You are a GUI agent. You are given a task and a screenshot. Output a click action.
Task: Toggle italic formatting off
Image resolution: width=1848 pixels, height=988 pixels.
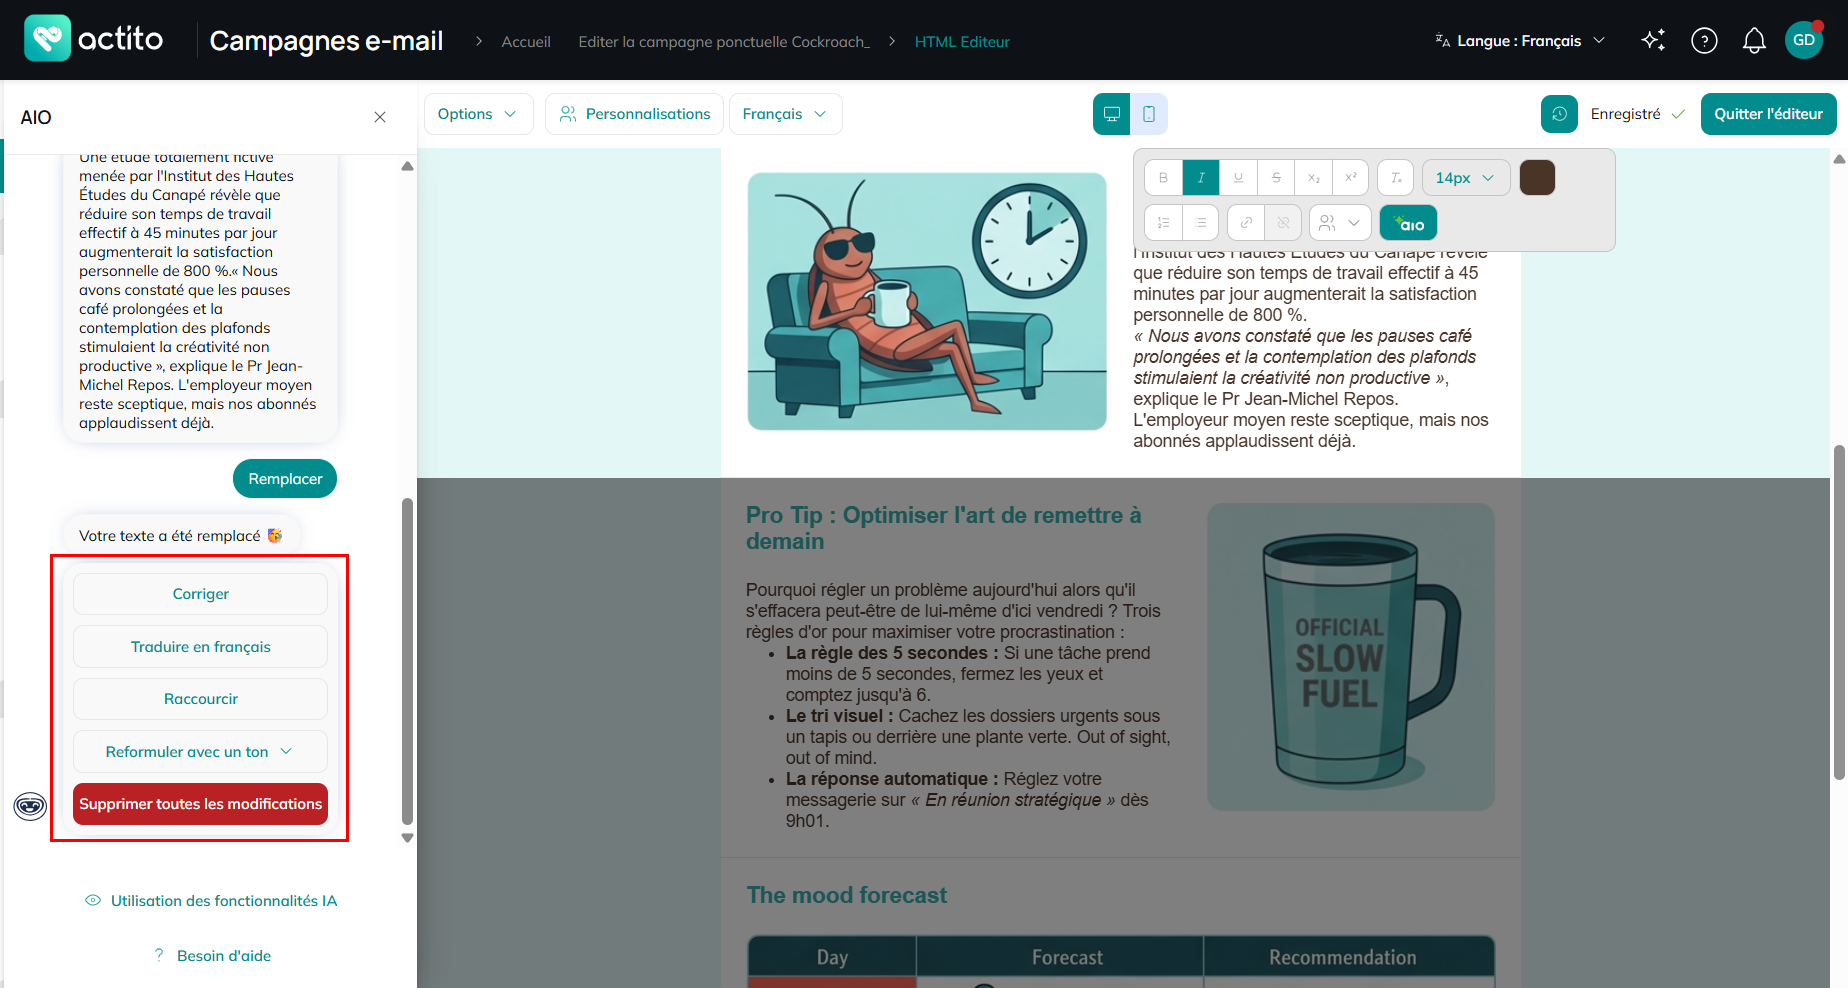(1201, 178)
